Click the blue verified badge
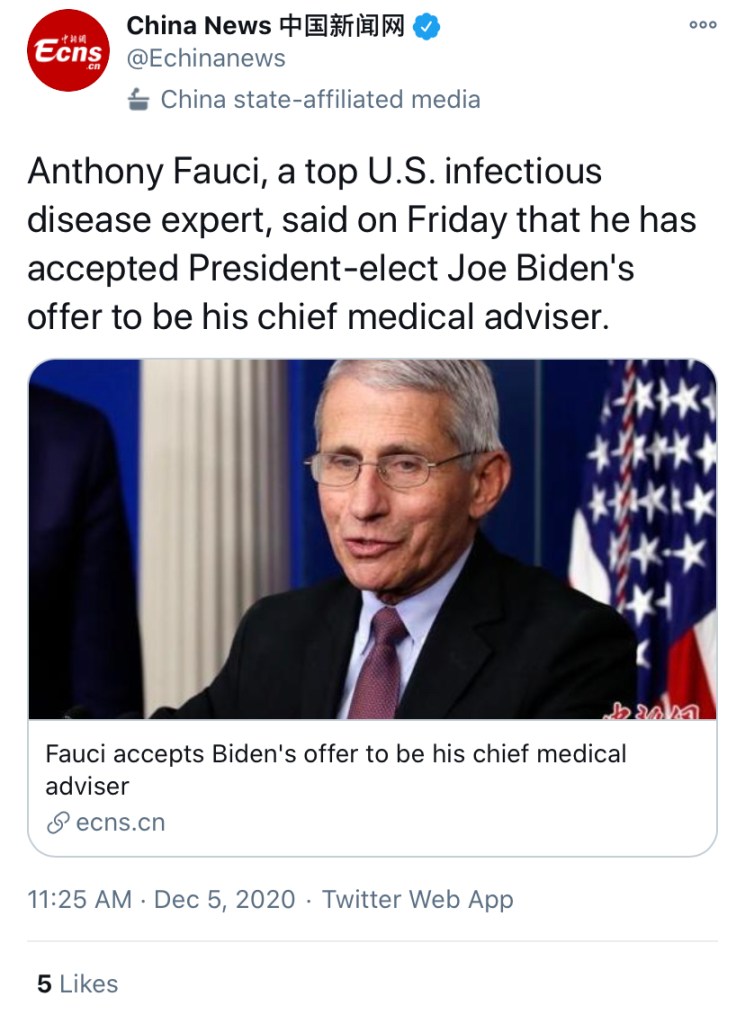 coord(427,27)
